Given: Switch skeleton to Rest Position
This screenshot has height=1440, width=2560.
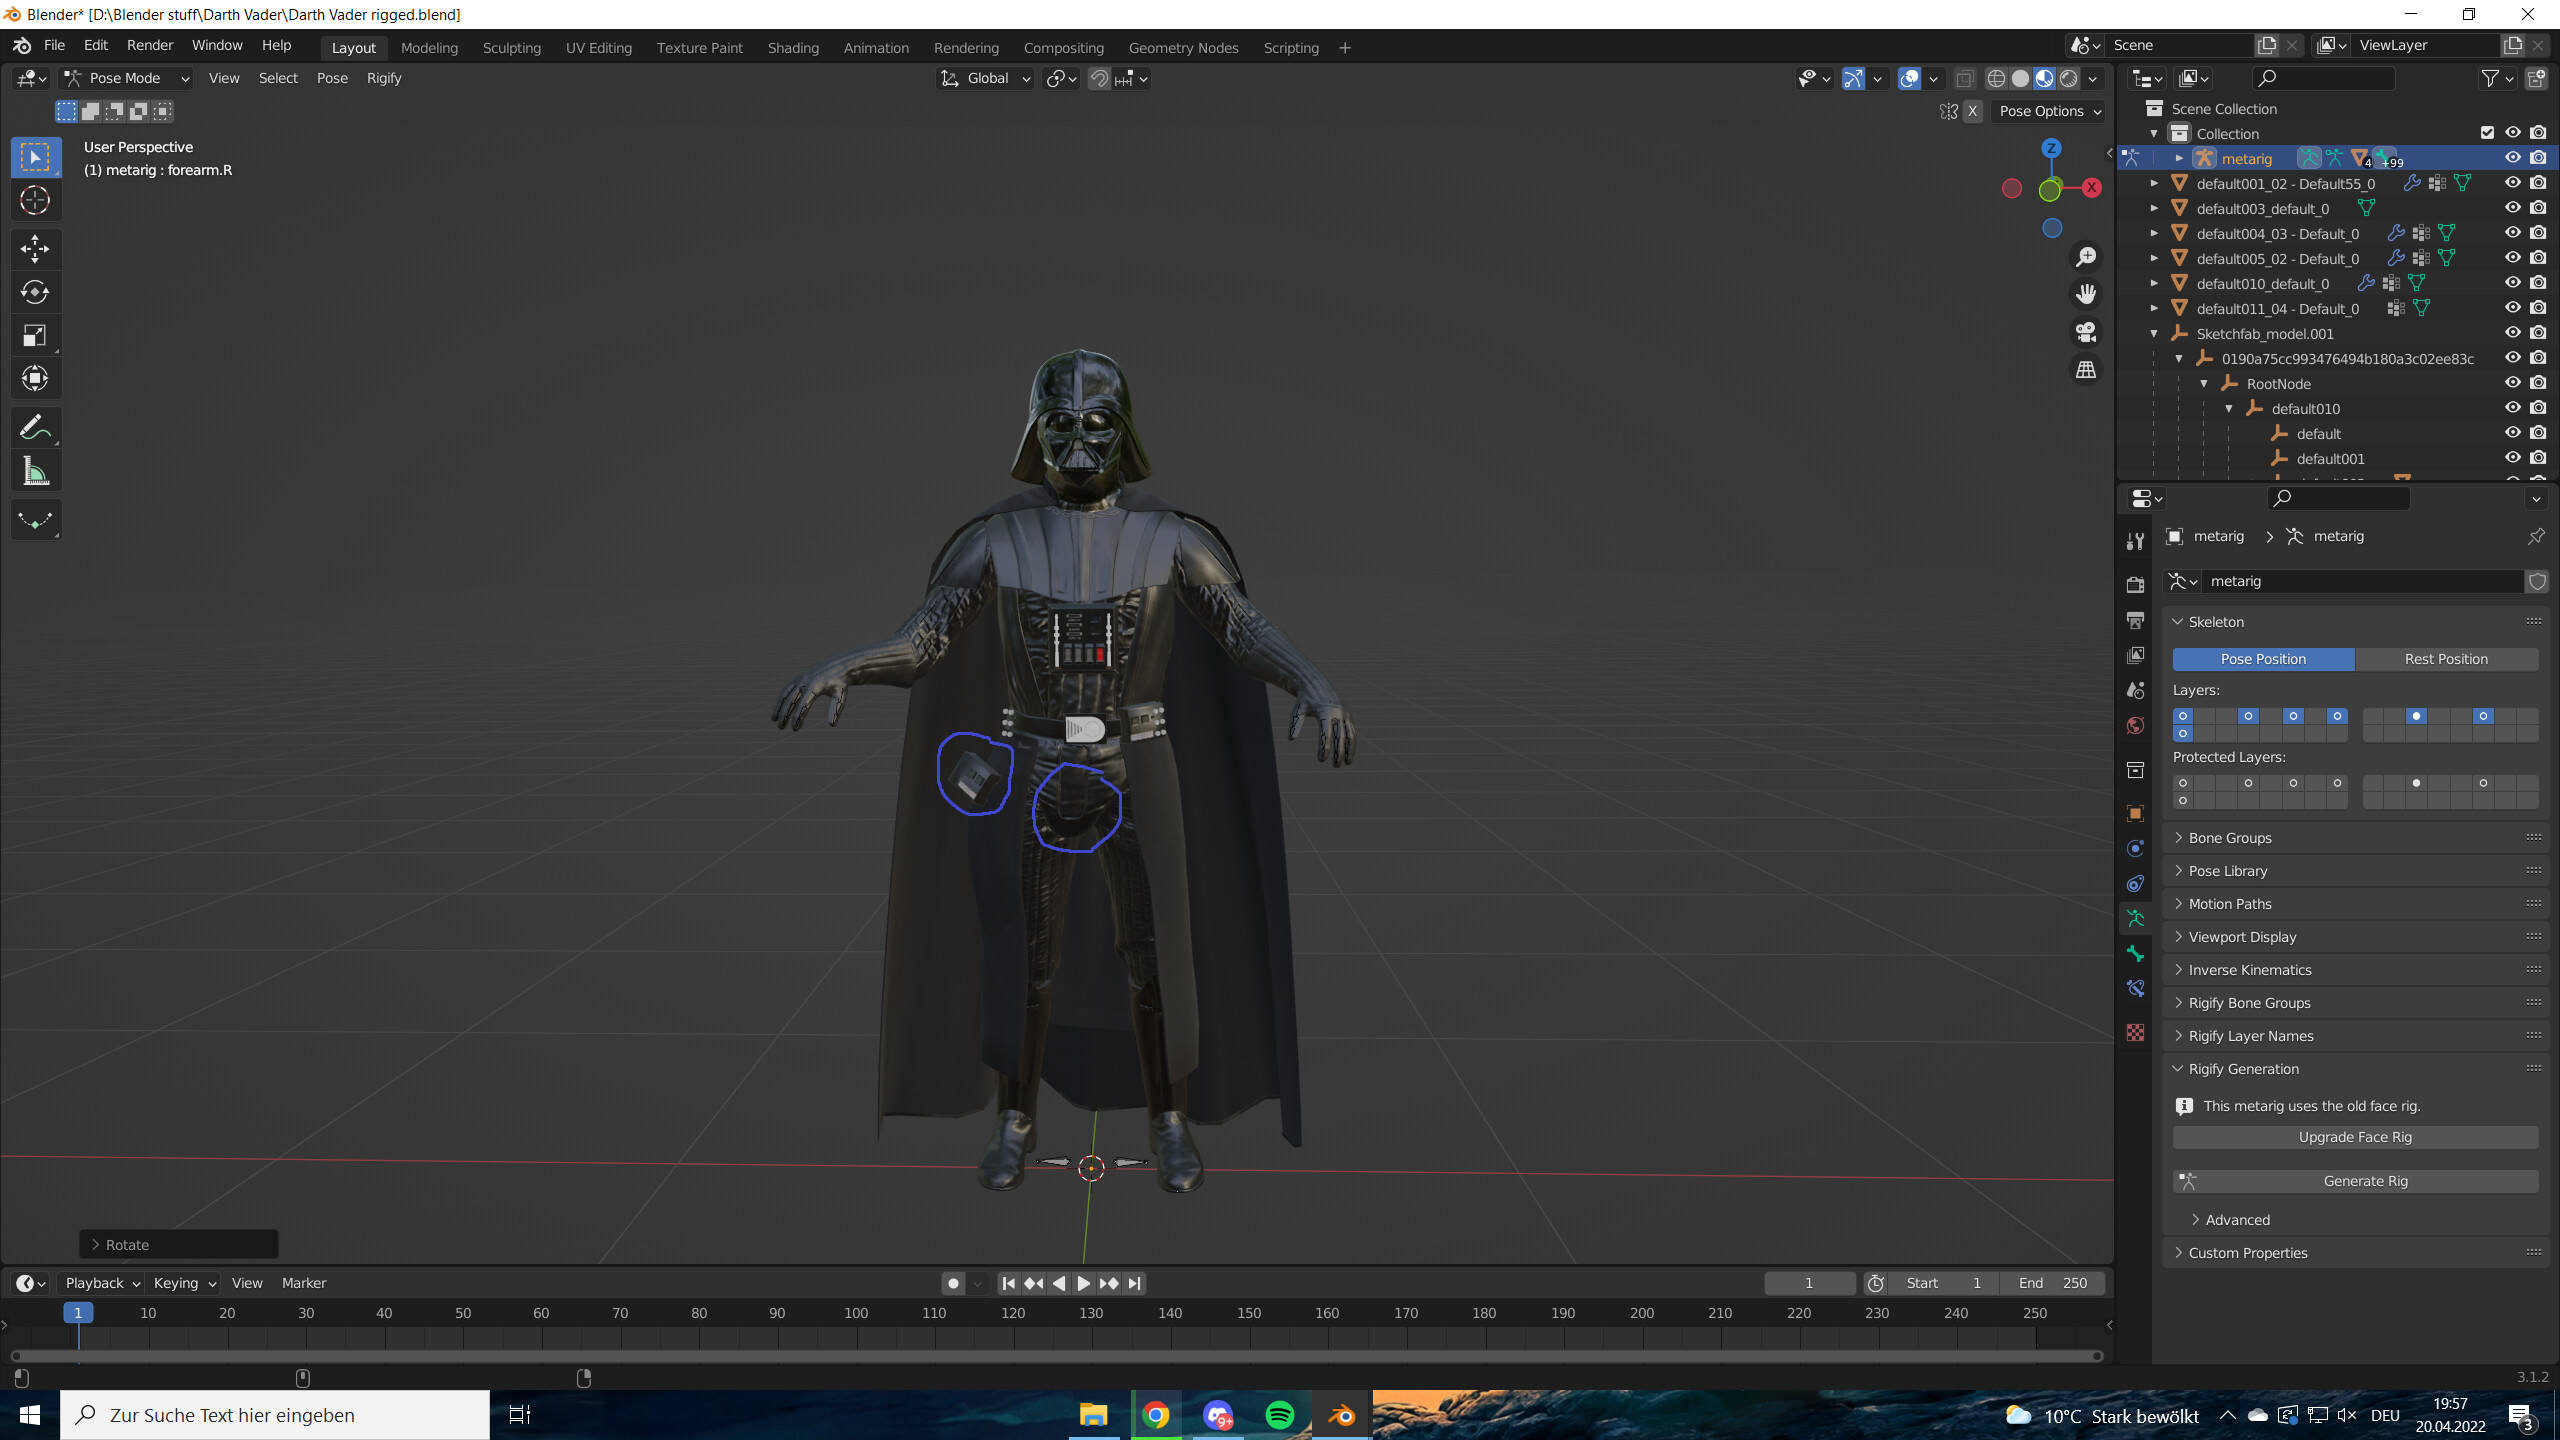Looking at the screenshot, I should coord(2446,659).
